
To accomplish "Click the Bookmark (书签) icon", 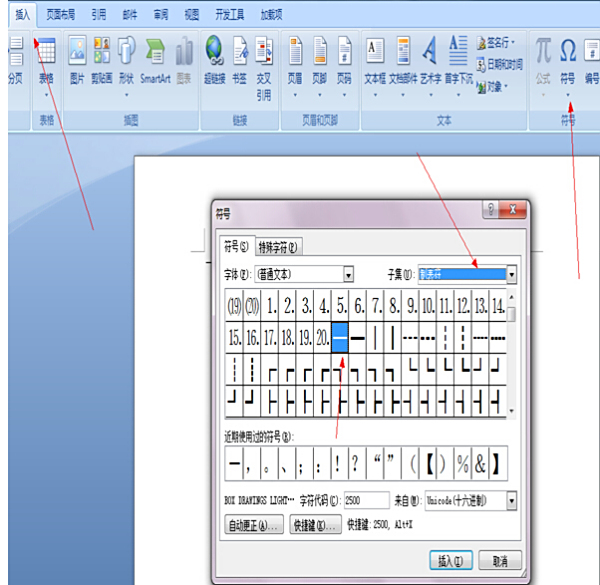I will pos(240,50).
